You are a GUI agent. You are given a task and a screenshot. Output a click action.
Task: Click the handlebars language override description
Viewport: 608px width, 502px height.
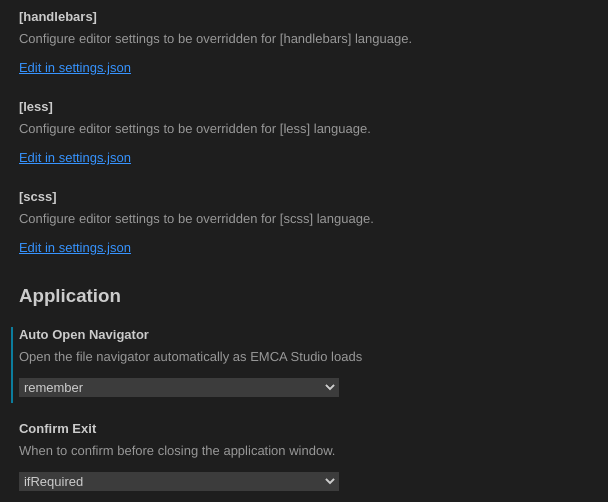coord(215,39)
